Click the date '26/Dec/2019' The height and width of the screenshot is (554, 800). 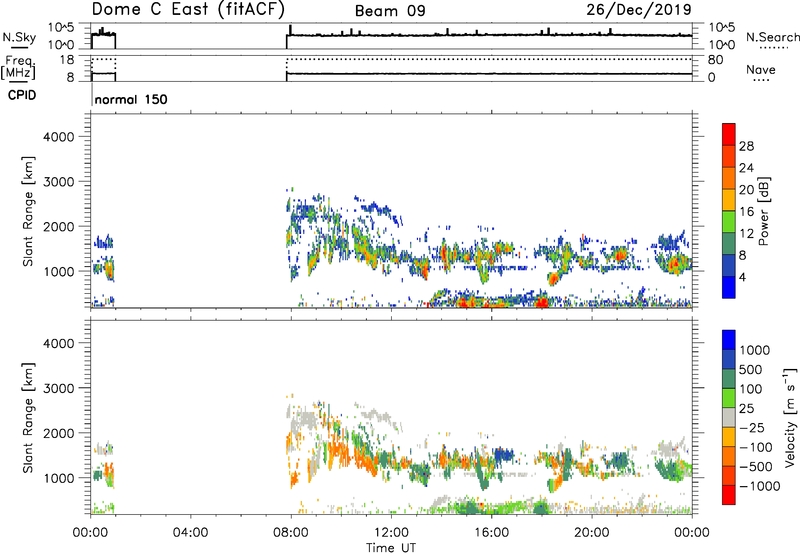pos(639,9)
